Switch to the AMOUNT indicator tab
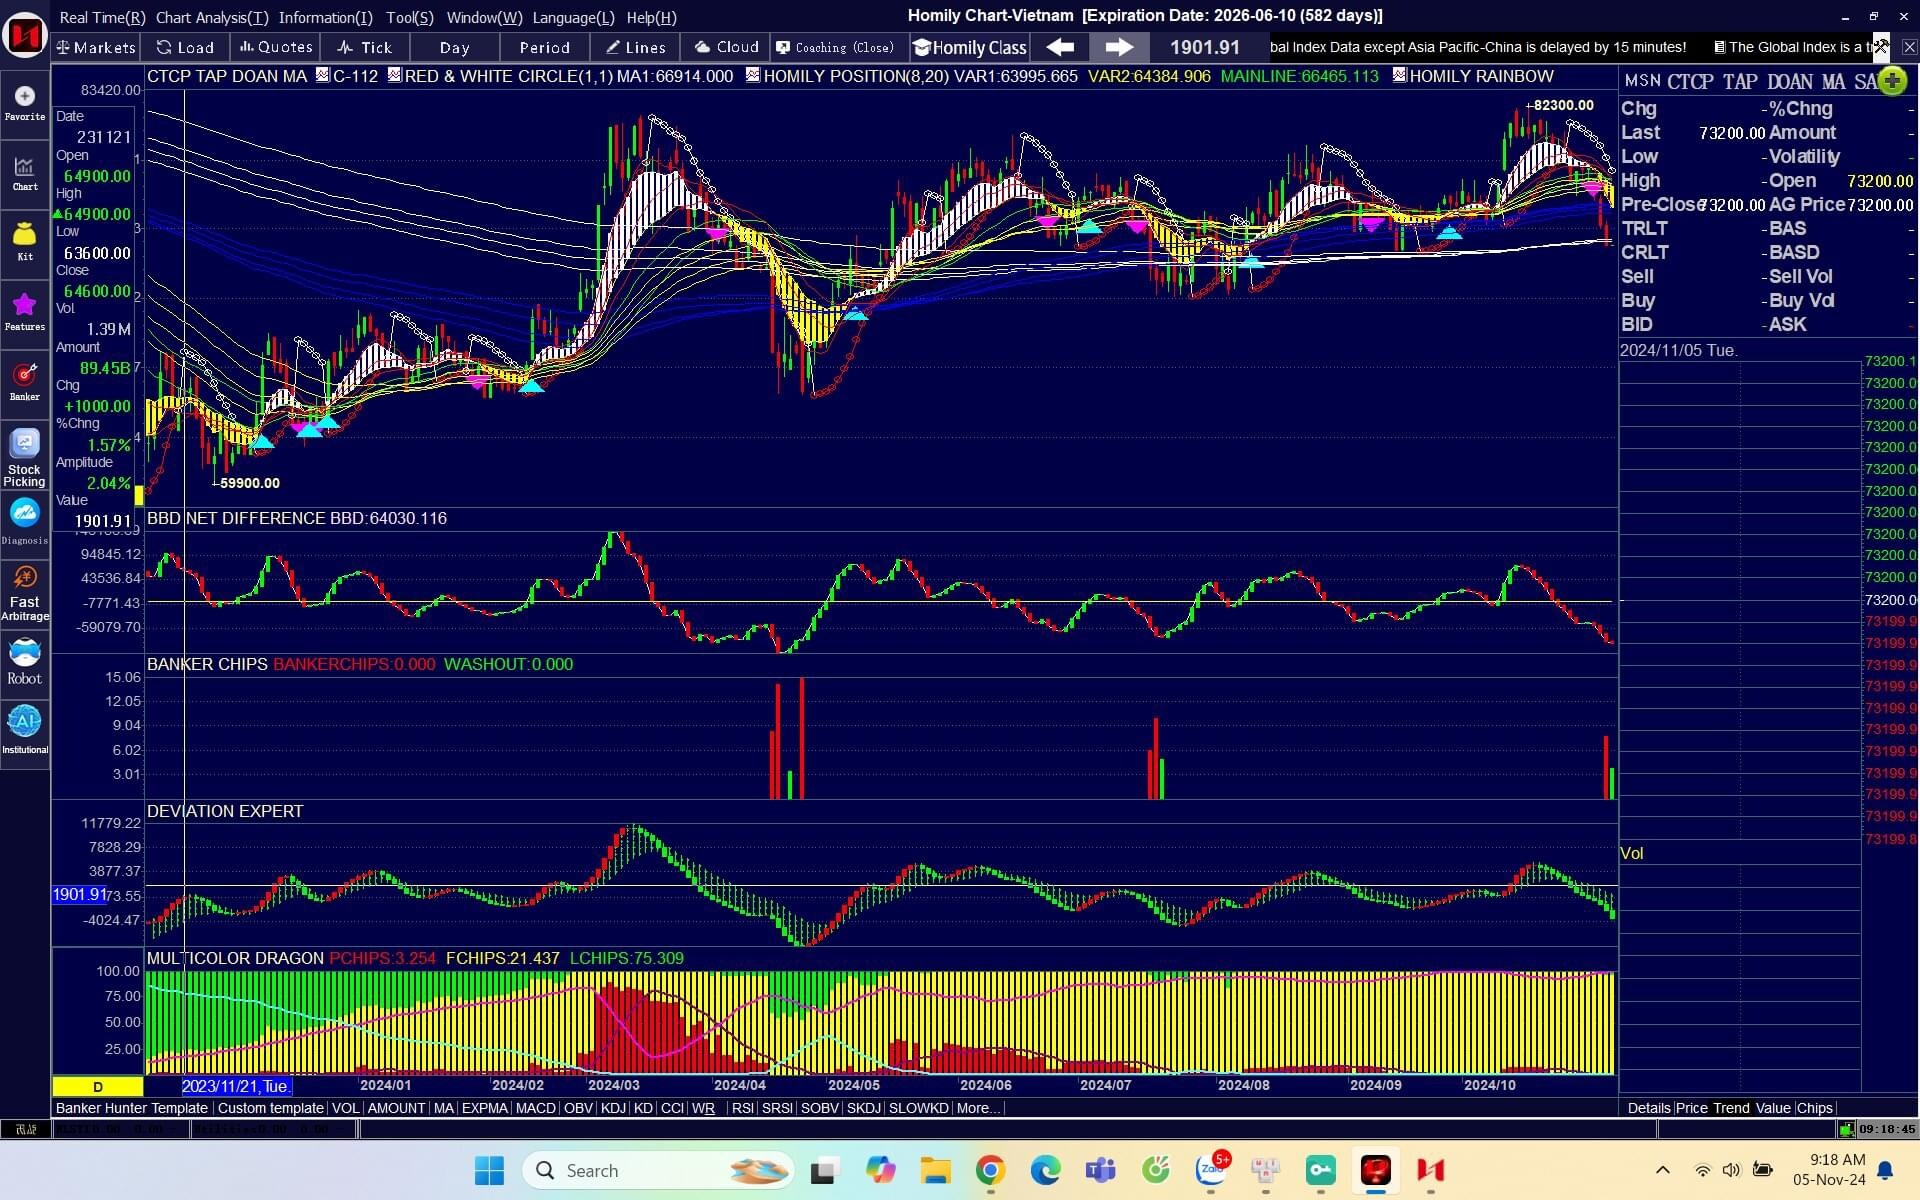This screenshot has height=1200, width=1920. click(x=396, y=1108)
